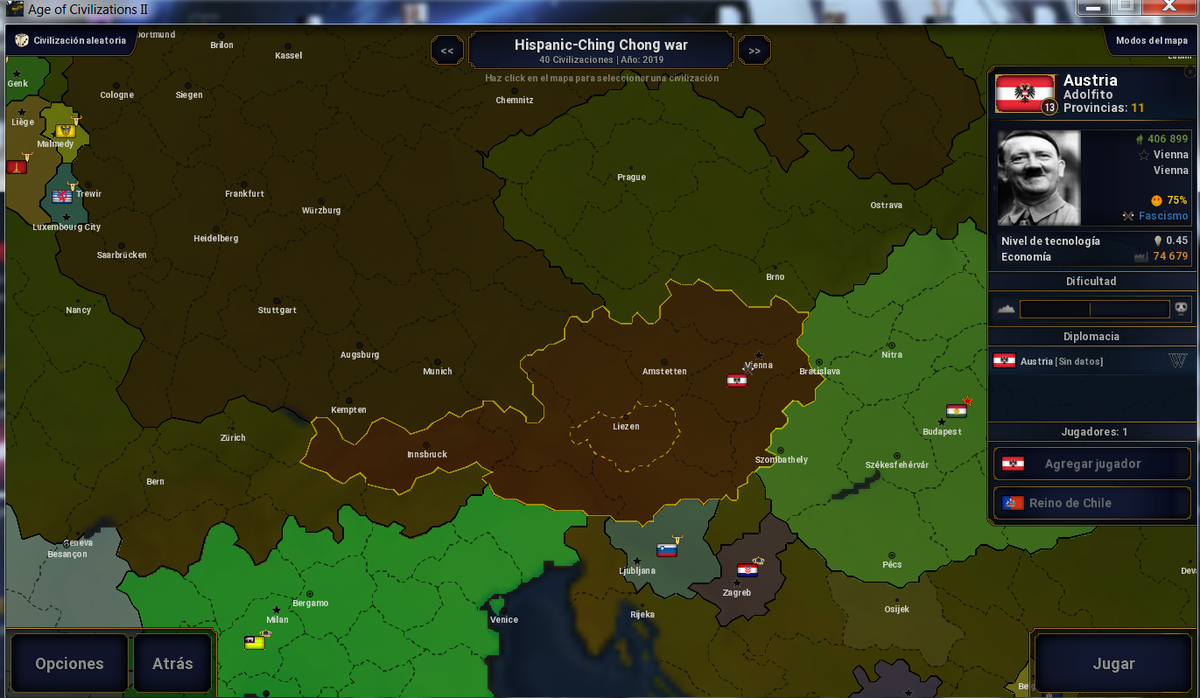Viewport: 1200px width, 698px height.
Task: Click the Economía row label
Action: (1026, 257)
